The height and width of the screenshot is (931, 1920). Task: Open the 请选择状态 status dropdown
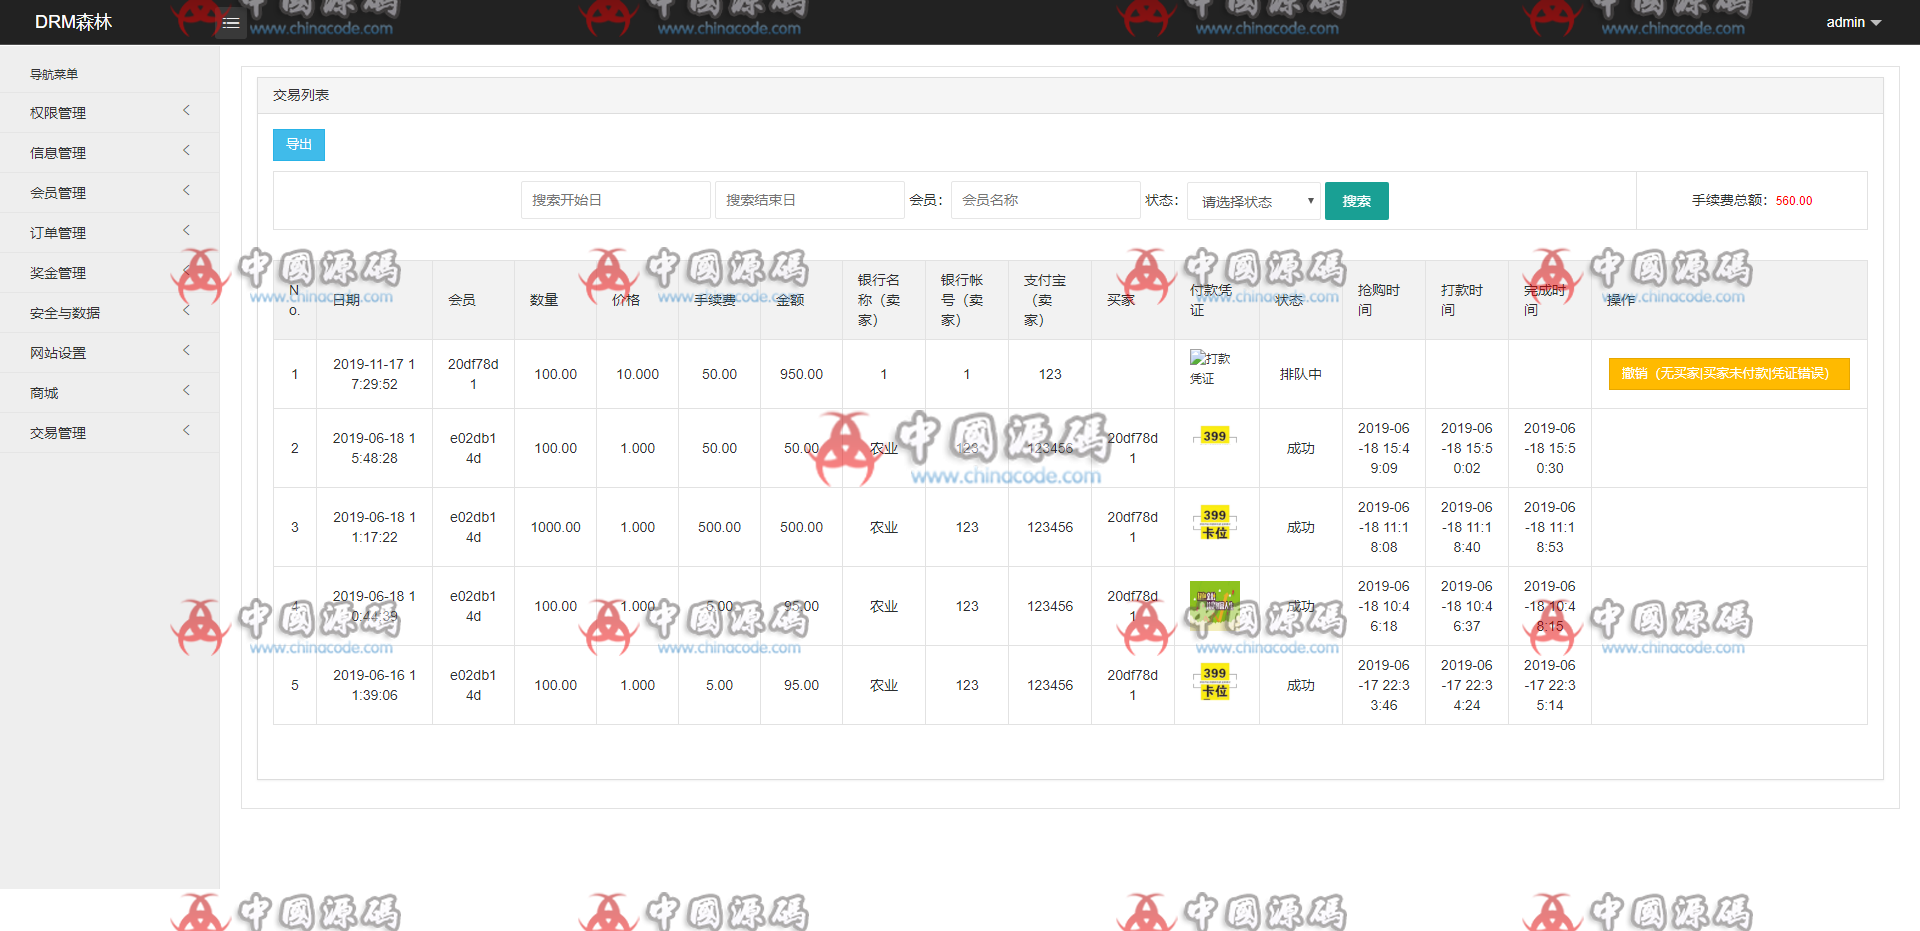[1253, 200]
